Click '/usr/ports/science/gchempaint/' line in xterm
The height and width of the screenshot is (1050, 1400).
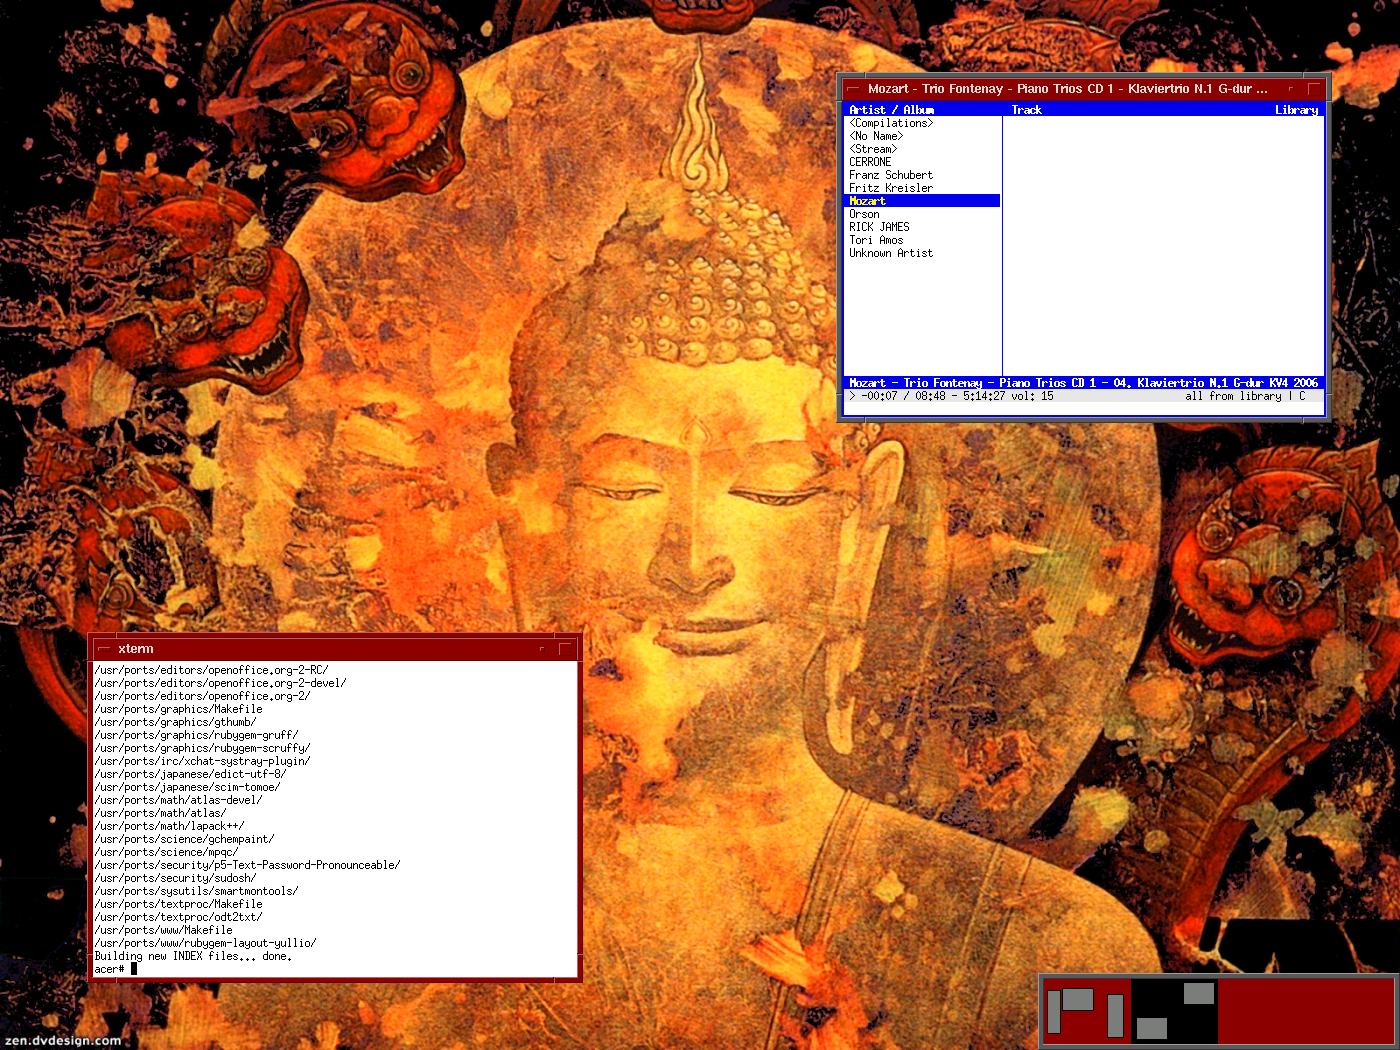pos(184,839)
